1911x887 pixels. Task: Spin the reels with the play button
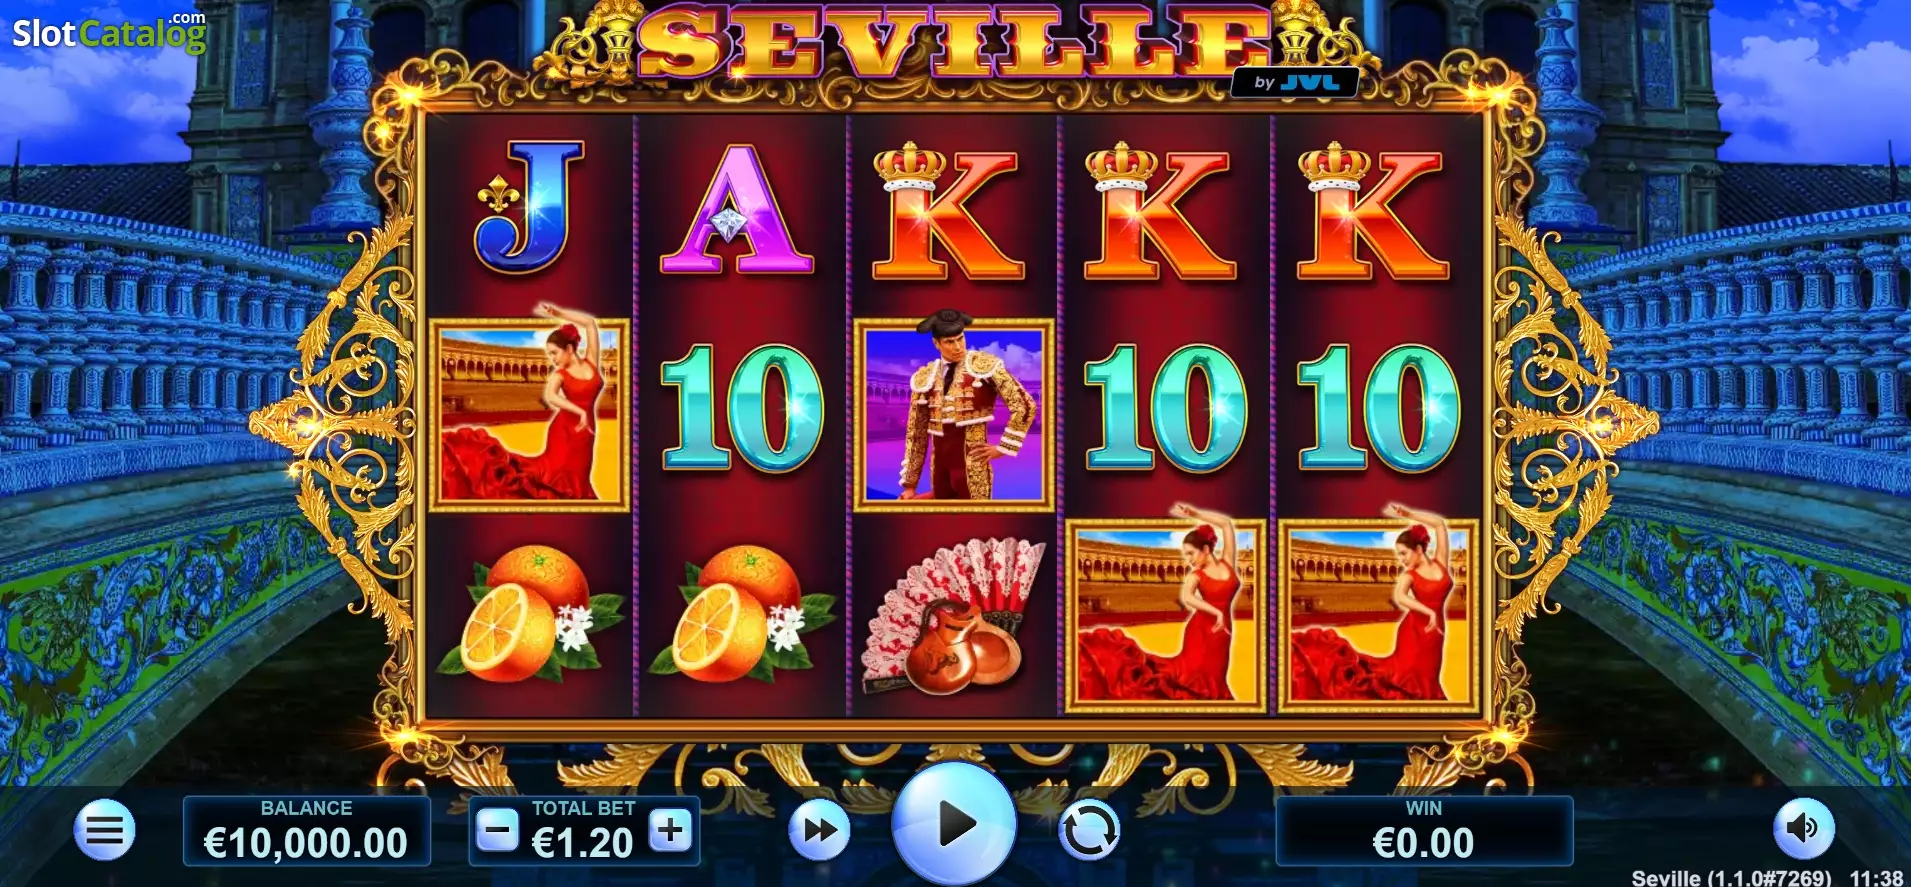click(x=954, y=824)
